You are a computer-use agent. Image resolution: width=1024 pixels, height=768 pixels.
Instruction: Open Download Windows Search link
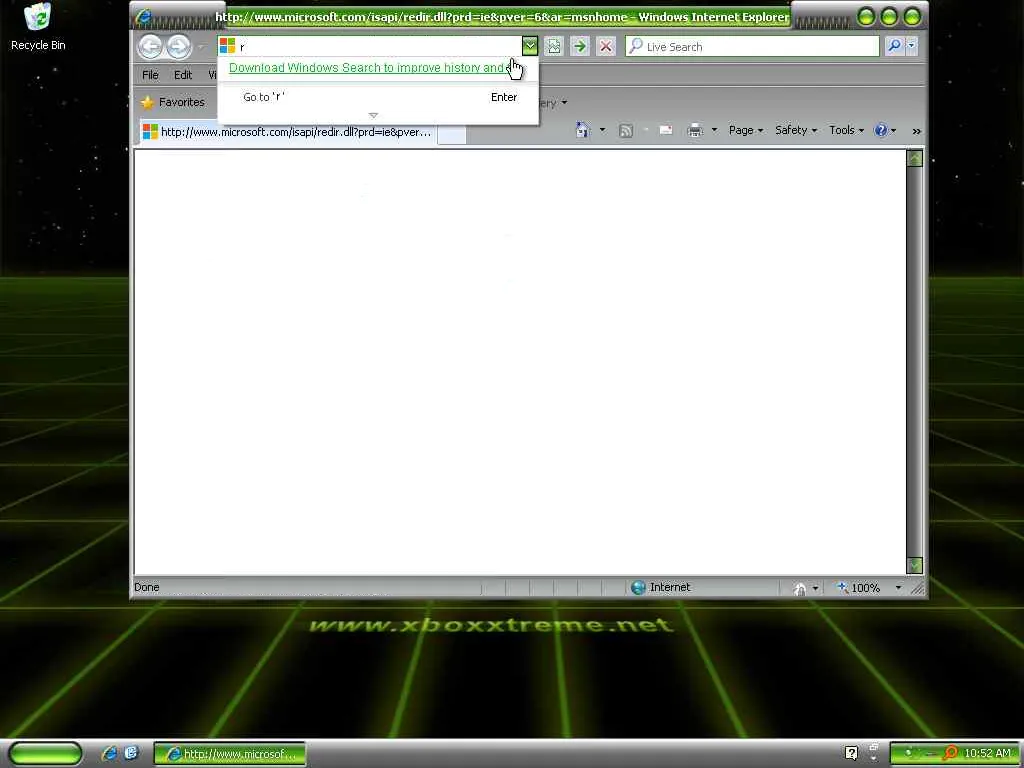coord(367,67)
